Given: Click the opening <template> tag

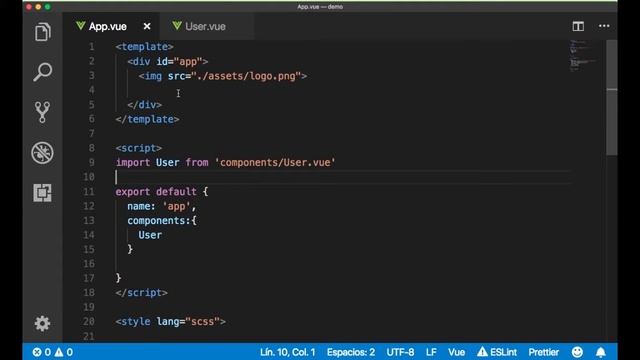Looking at the screenshot, I should 144,47.
